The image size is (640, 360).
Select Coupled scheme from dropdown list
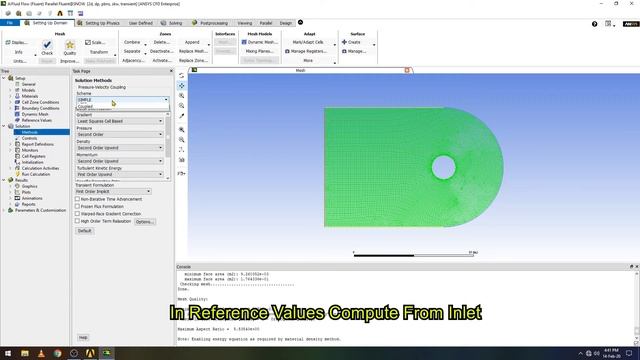(122, 107)
